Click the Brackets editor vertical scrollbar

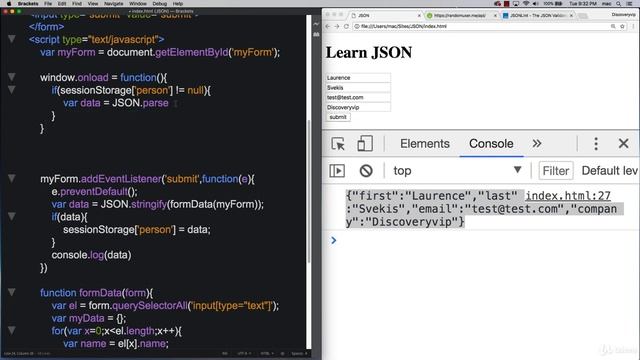[309, 191]
